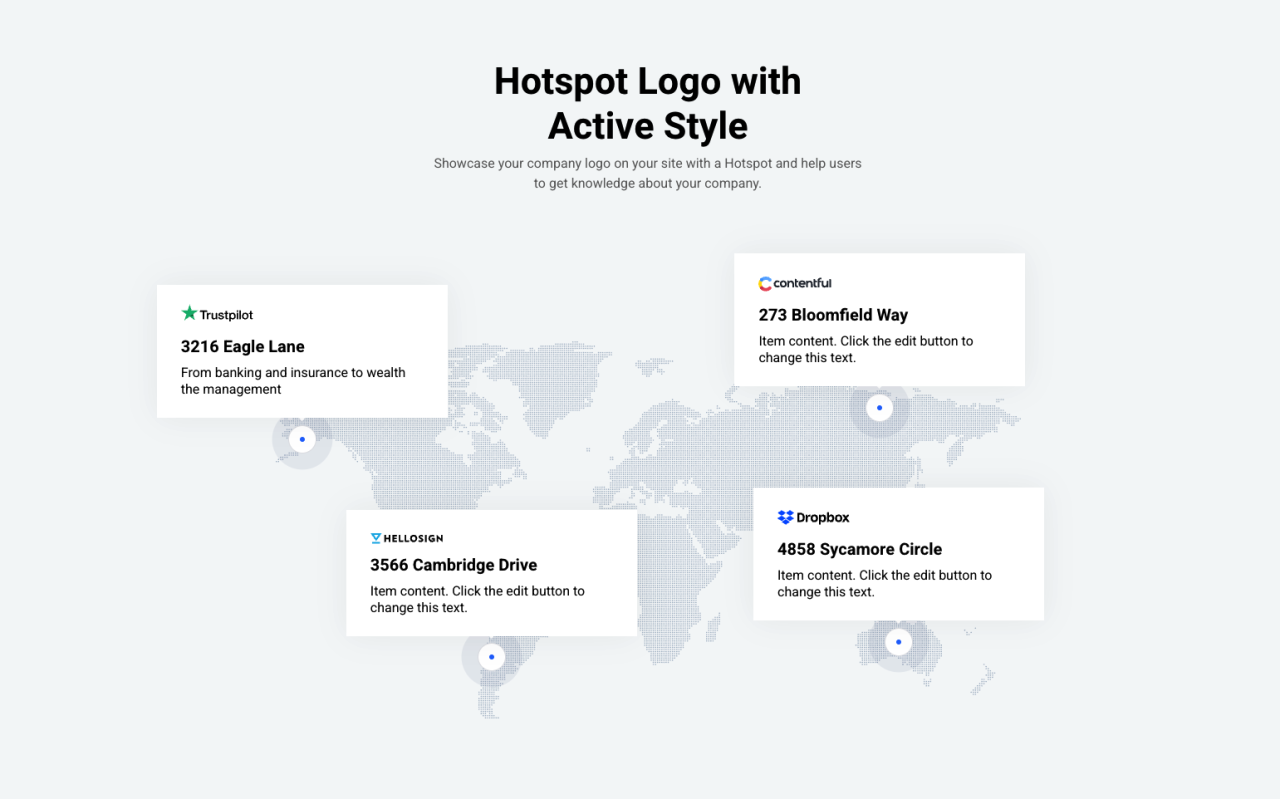Click the description text in HelloSign card

point(477,599)
